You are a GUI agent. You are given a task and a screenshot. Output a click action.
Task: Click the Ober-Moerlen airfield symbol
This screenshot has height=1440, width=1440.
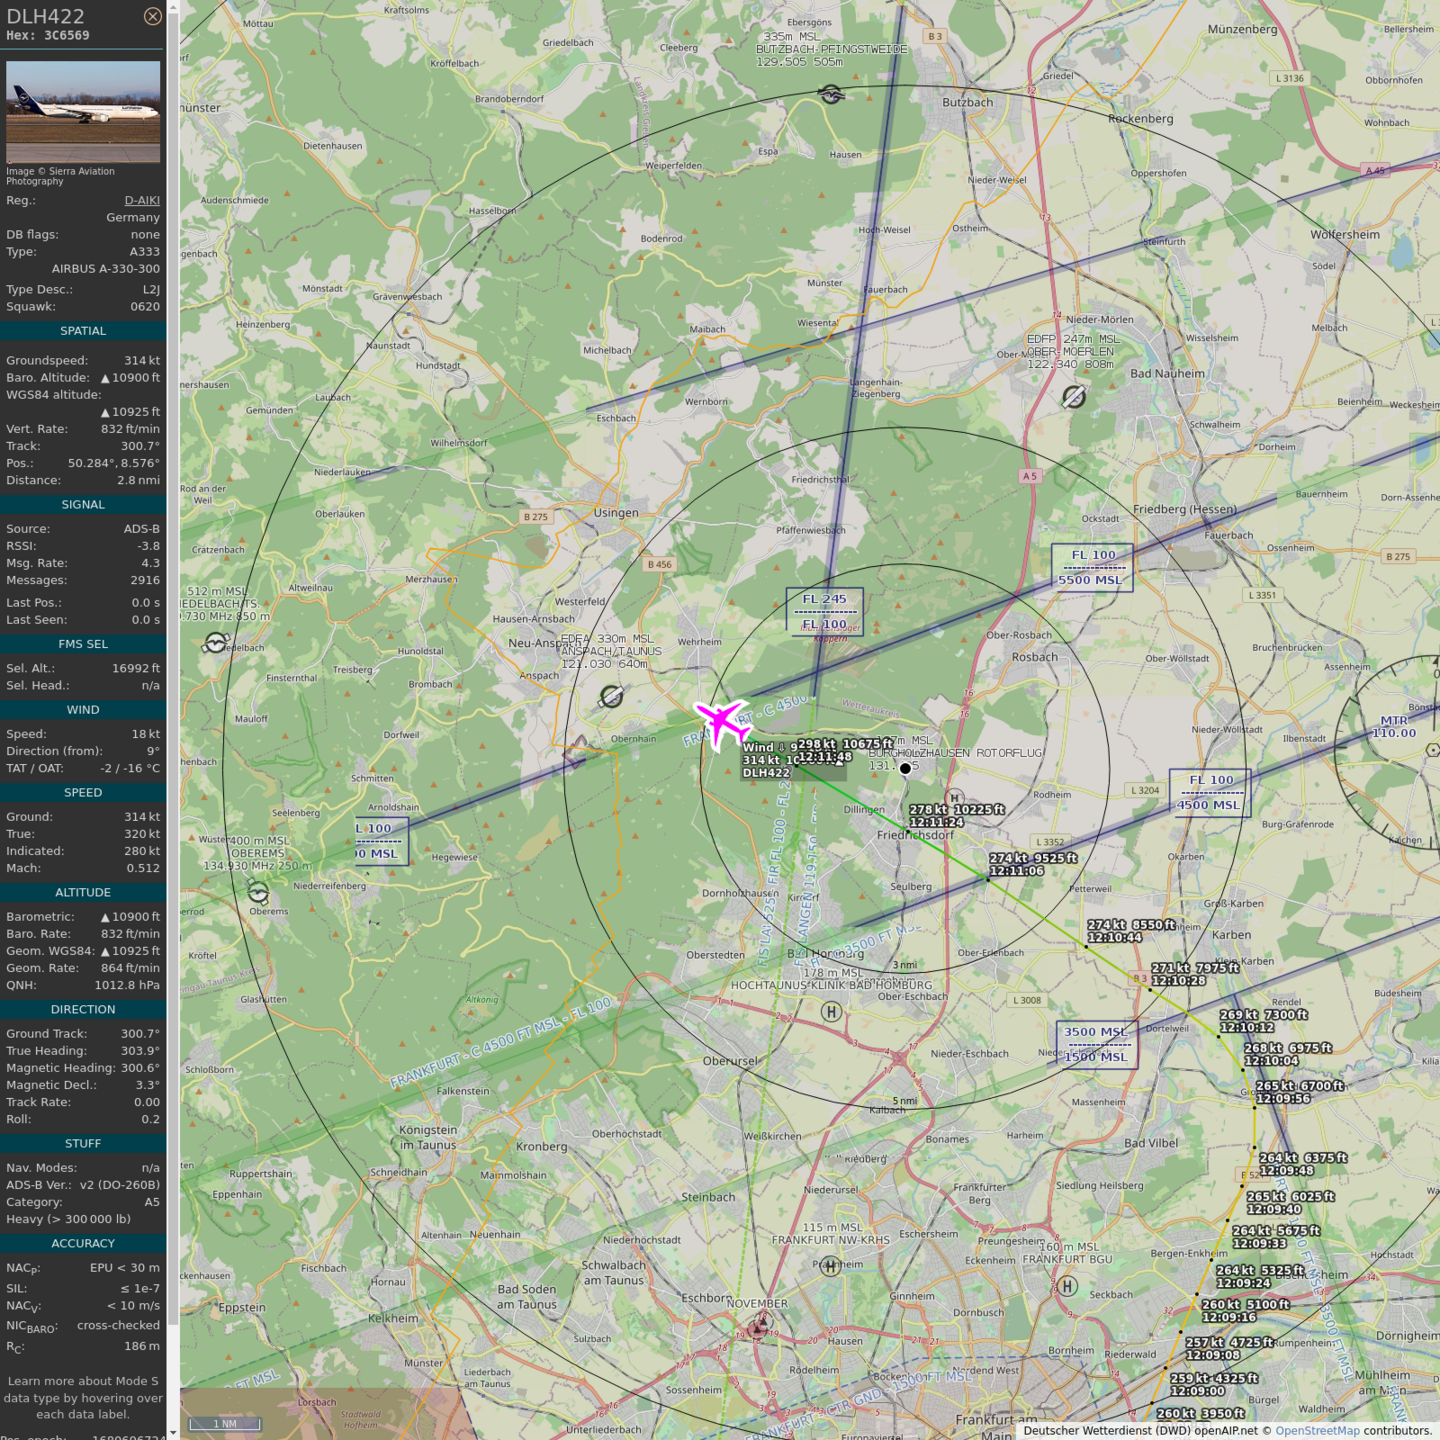pyautogui.click(x=1074, y=397)
